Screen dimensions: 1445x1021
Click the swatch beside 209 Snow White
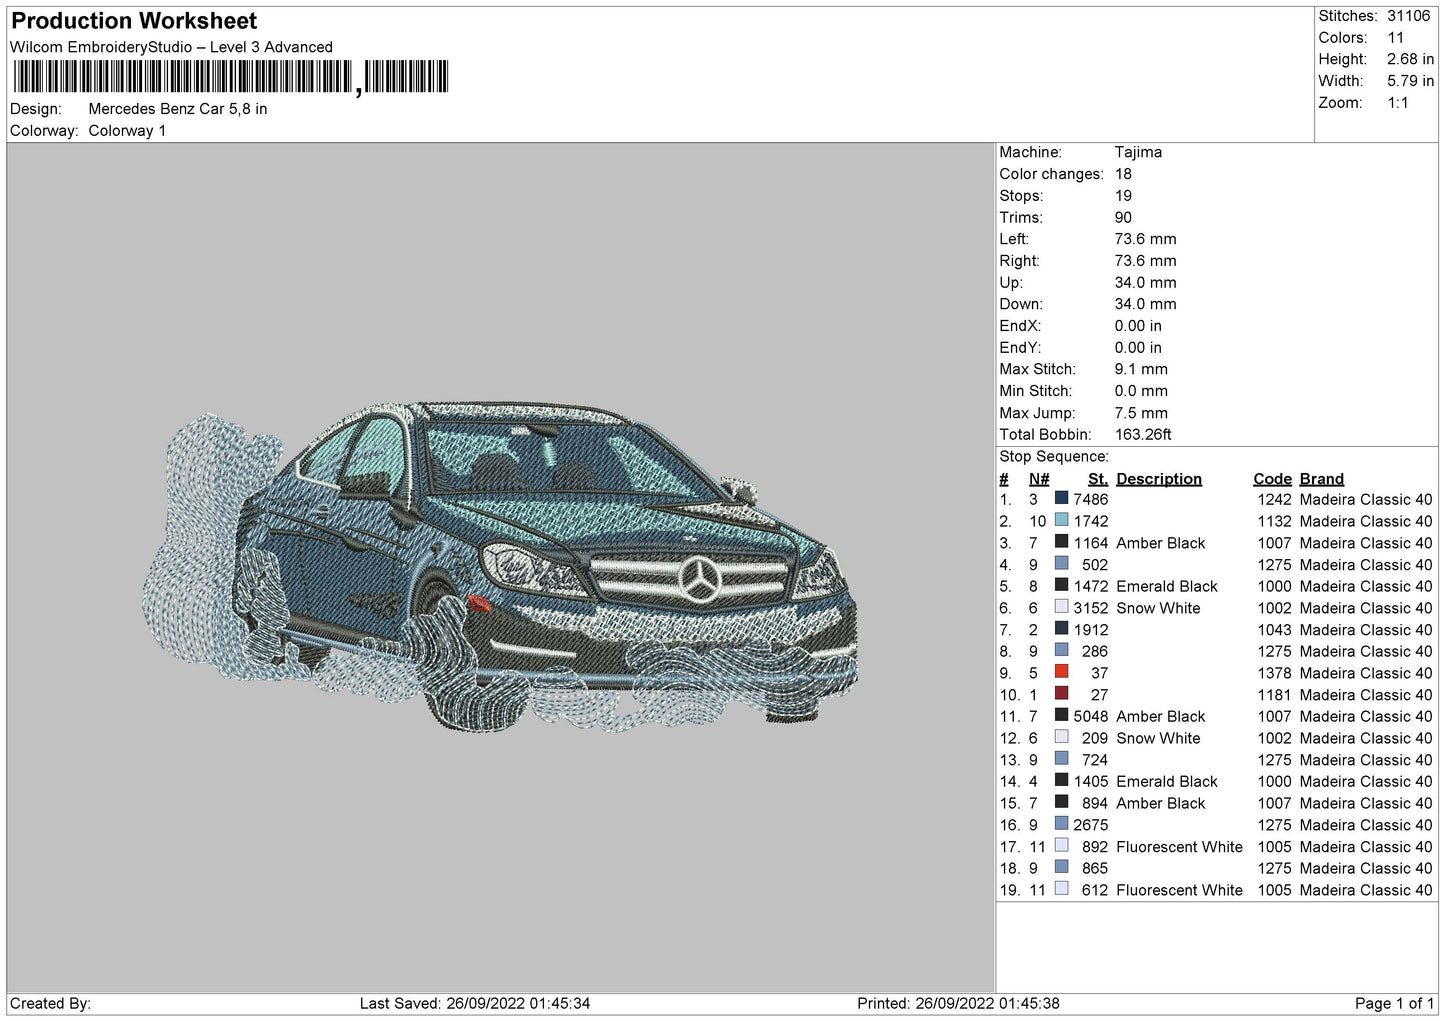[1061, 737]
